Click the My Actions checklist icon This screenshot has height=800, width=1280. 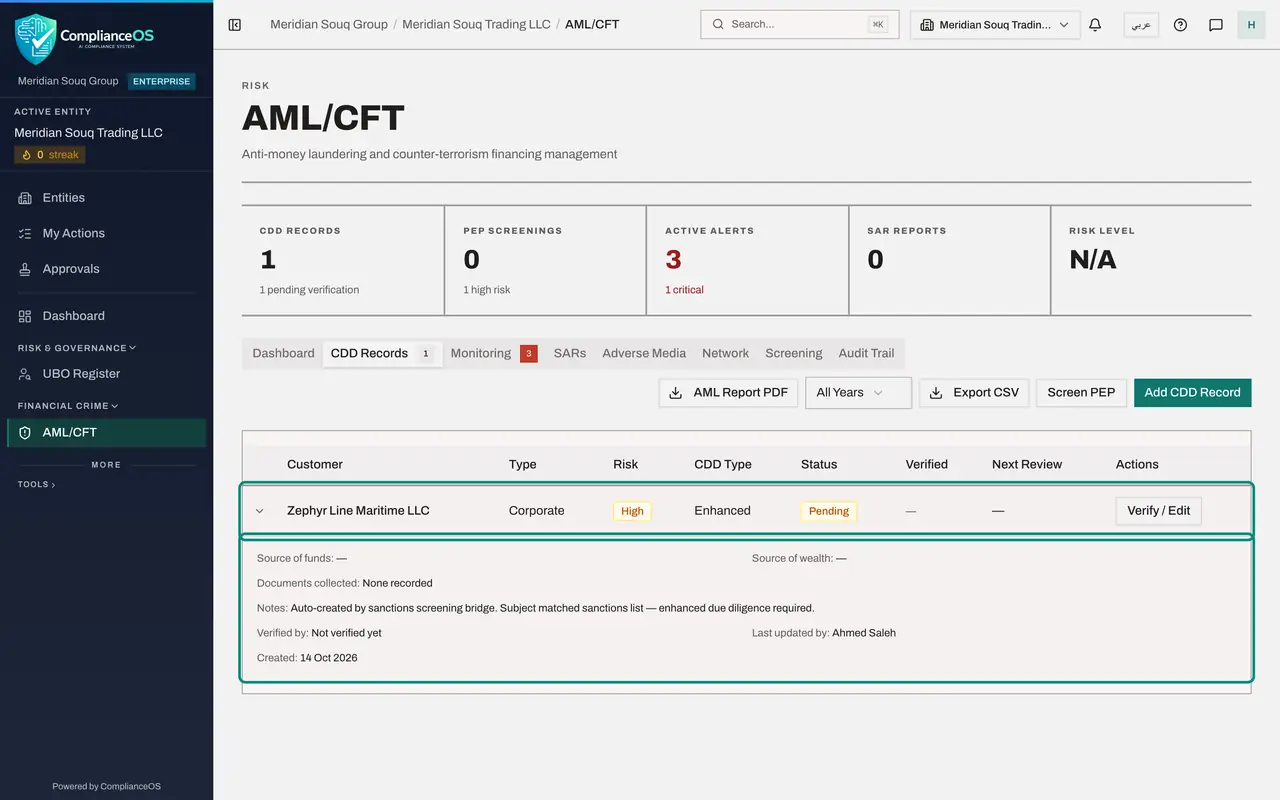[25, 233]
